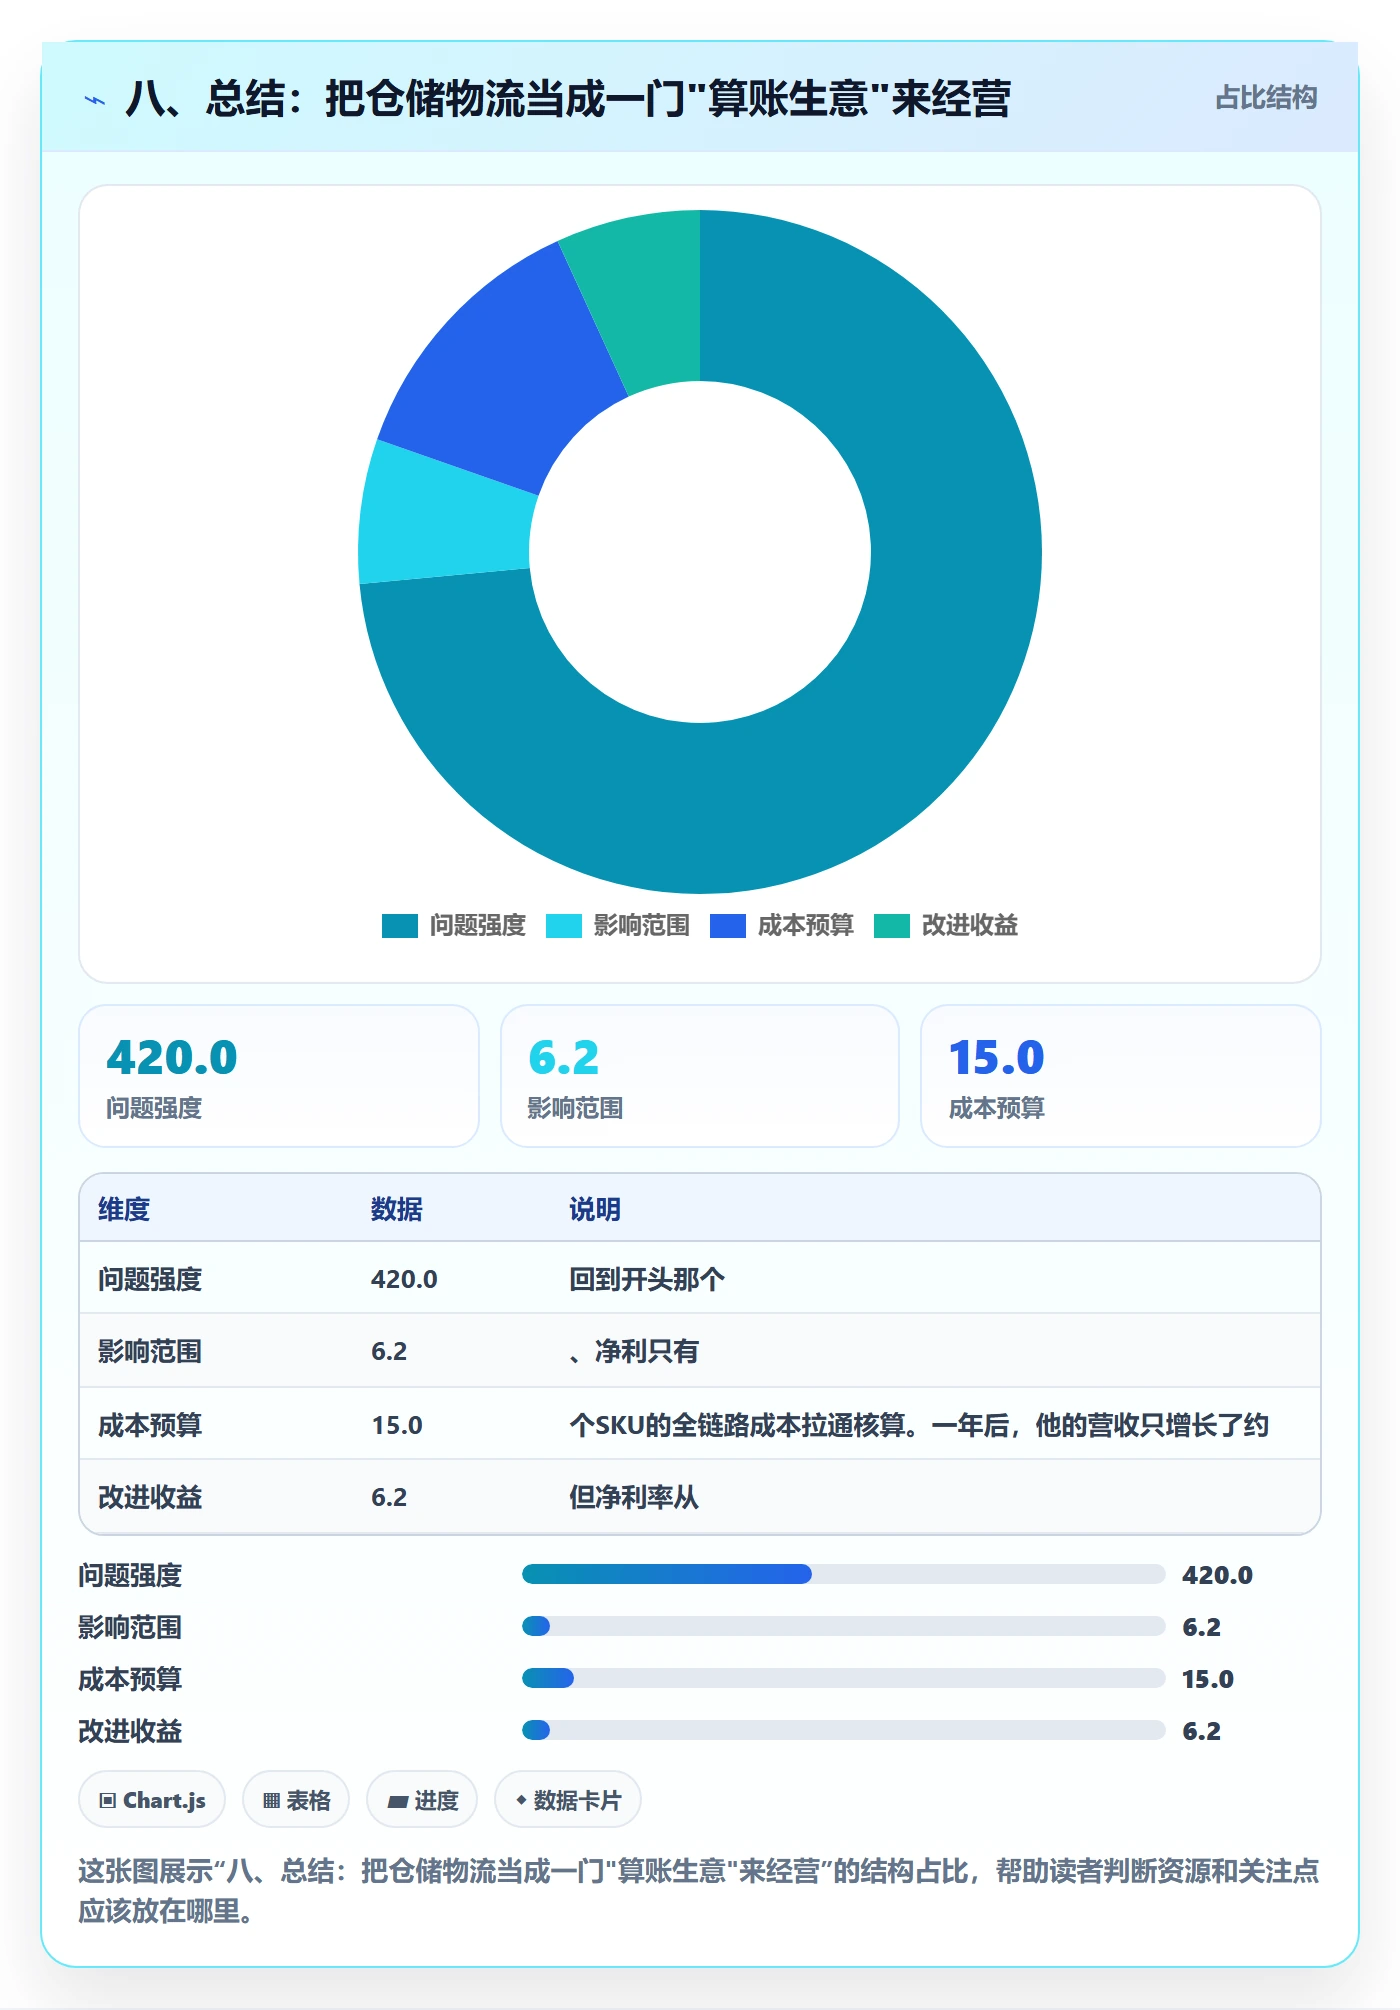Click the 改进收益 table row label
The image size is (1400, 2010).
(x=150, y=1497)
